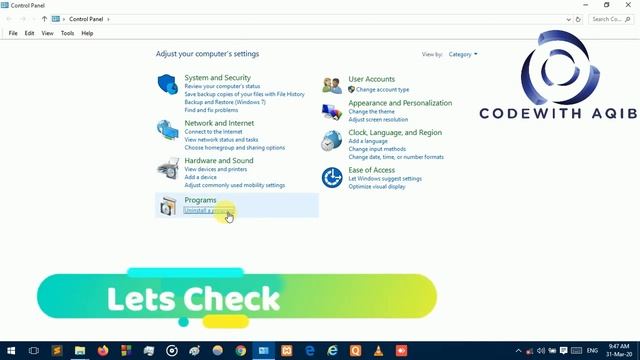640x360 pixels.
Task: Click the Network and Internet globe icon
Action: pyautogui.click(x=167, y=130)
